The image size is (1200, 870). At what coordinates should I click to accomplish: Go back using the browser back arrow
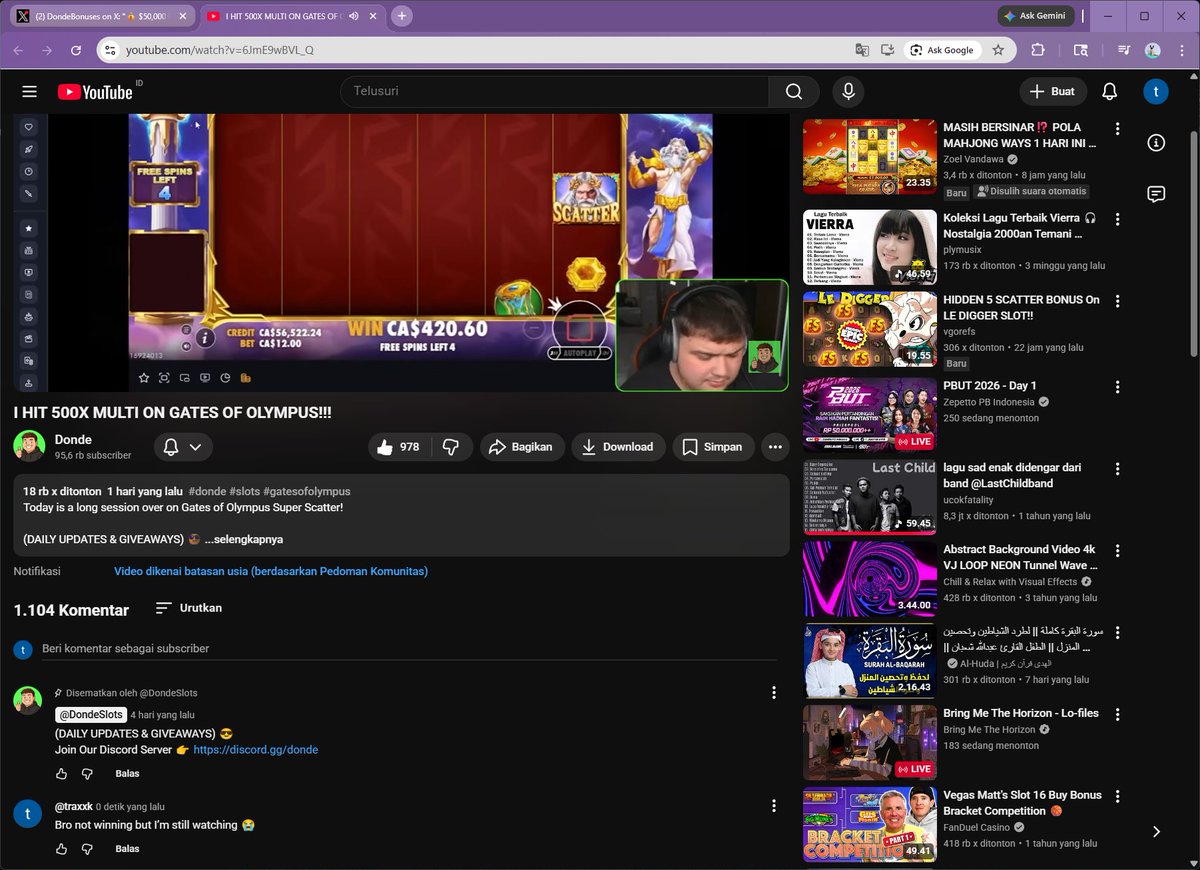click(x=18, y=50)
